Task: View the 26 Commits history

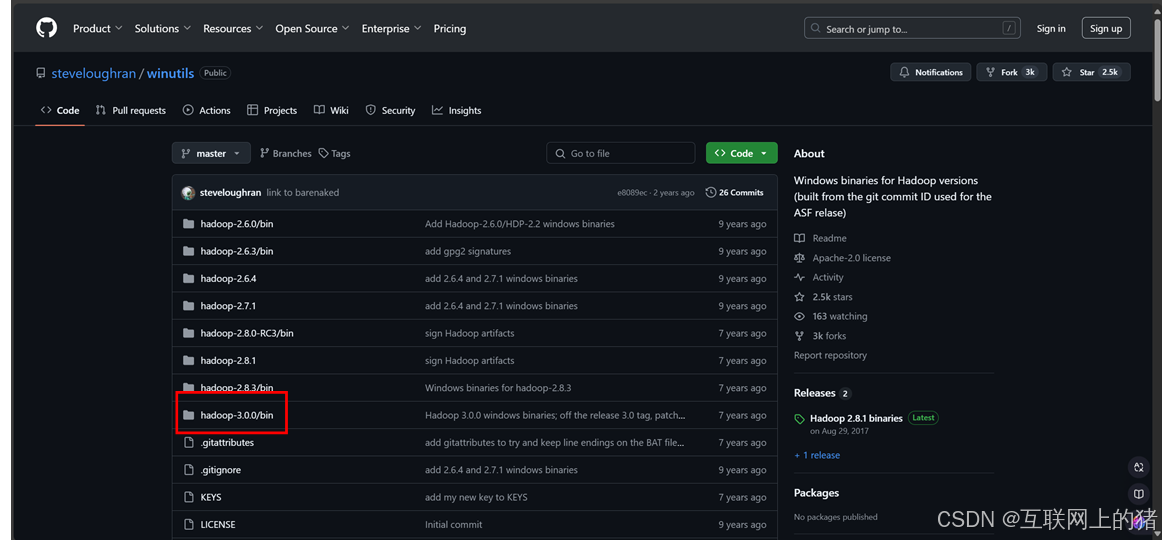Action: tap(734, 193)
